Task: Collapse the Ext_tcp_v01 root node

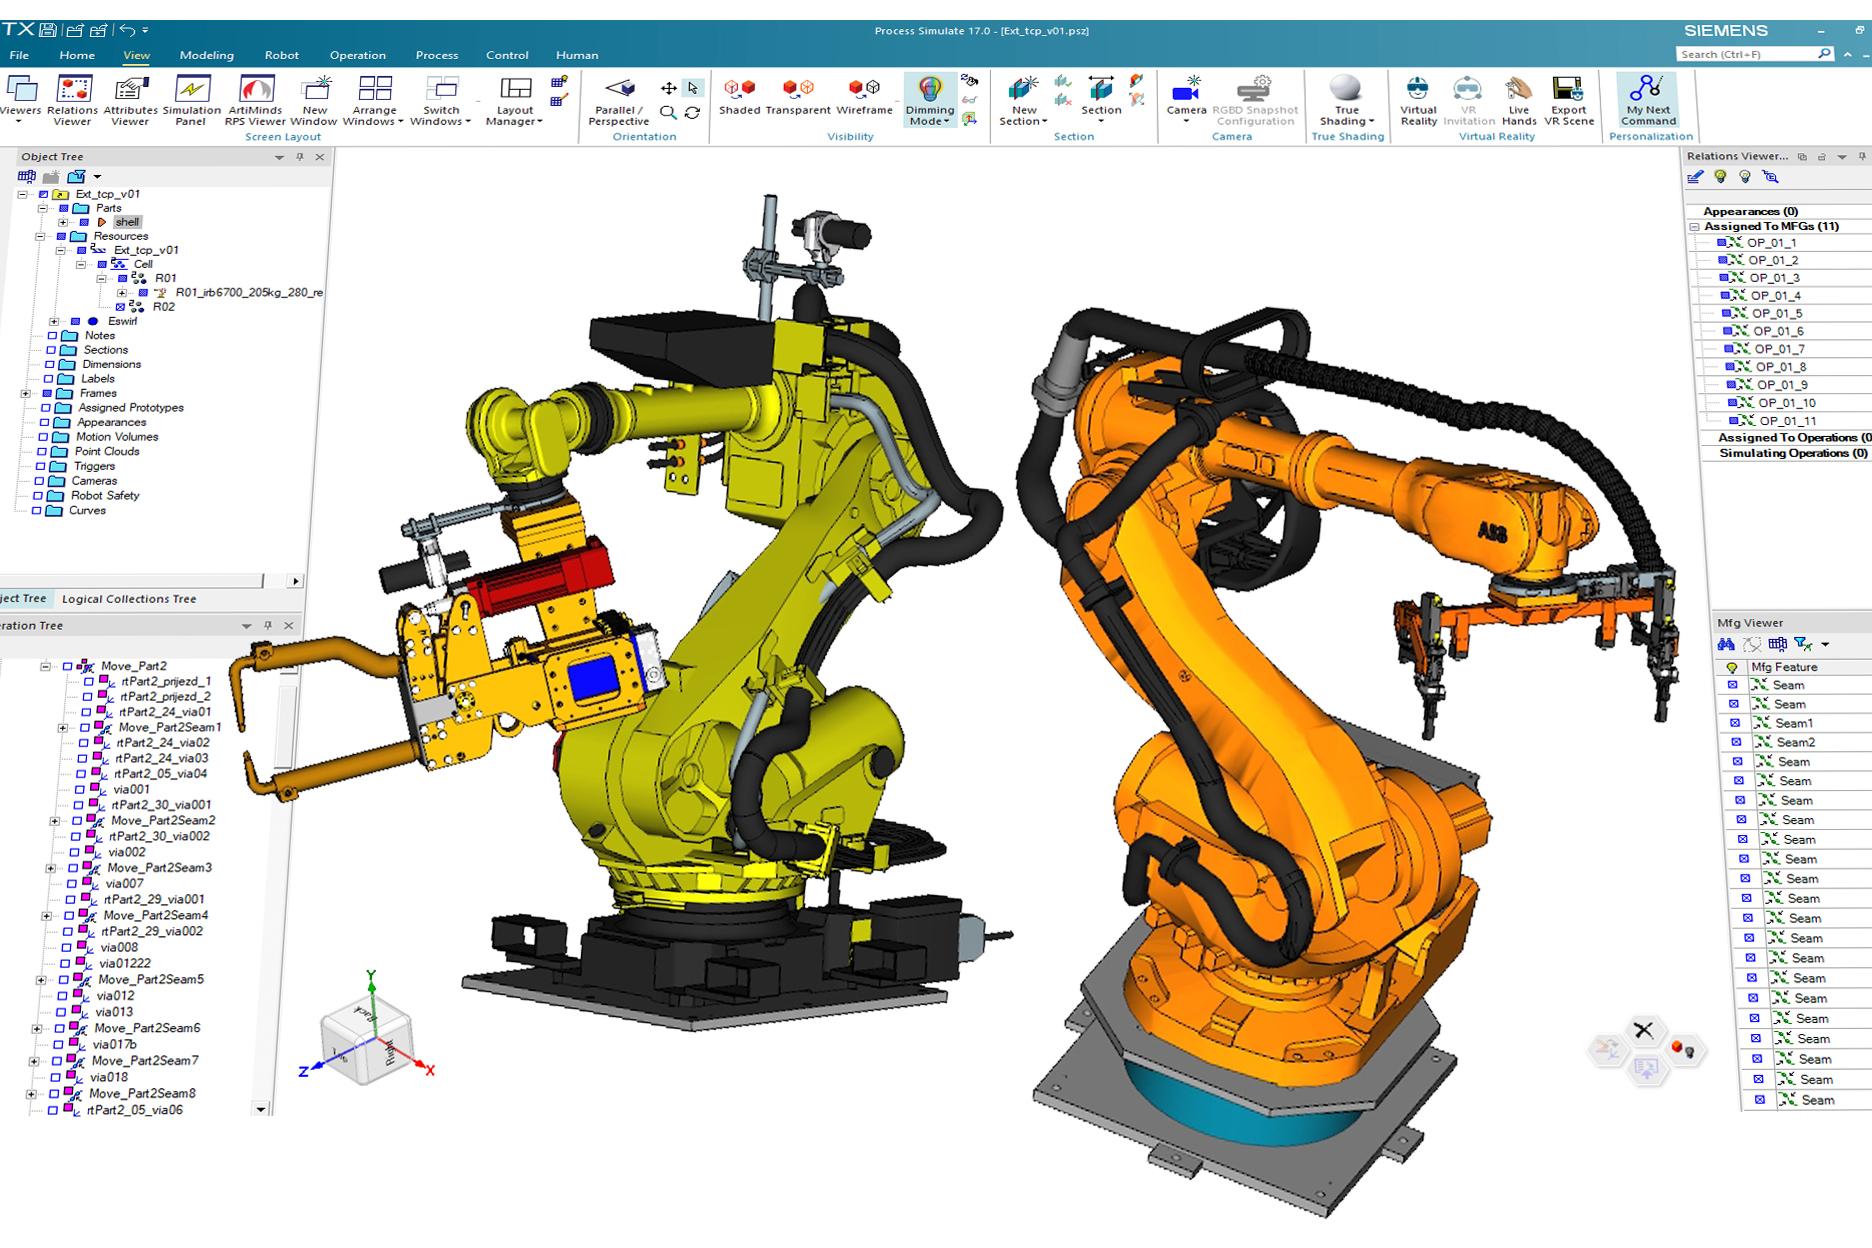Action: point(23,194)
